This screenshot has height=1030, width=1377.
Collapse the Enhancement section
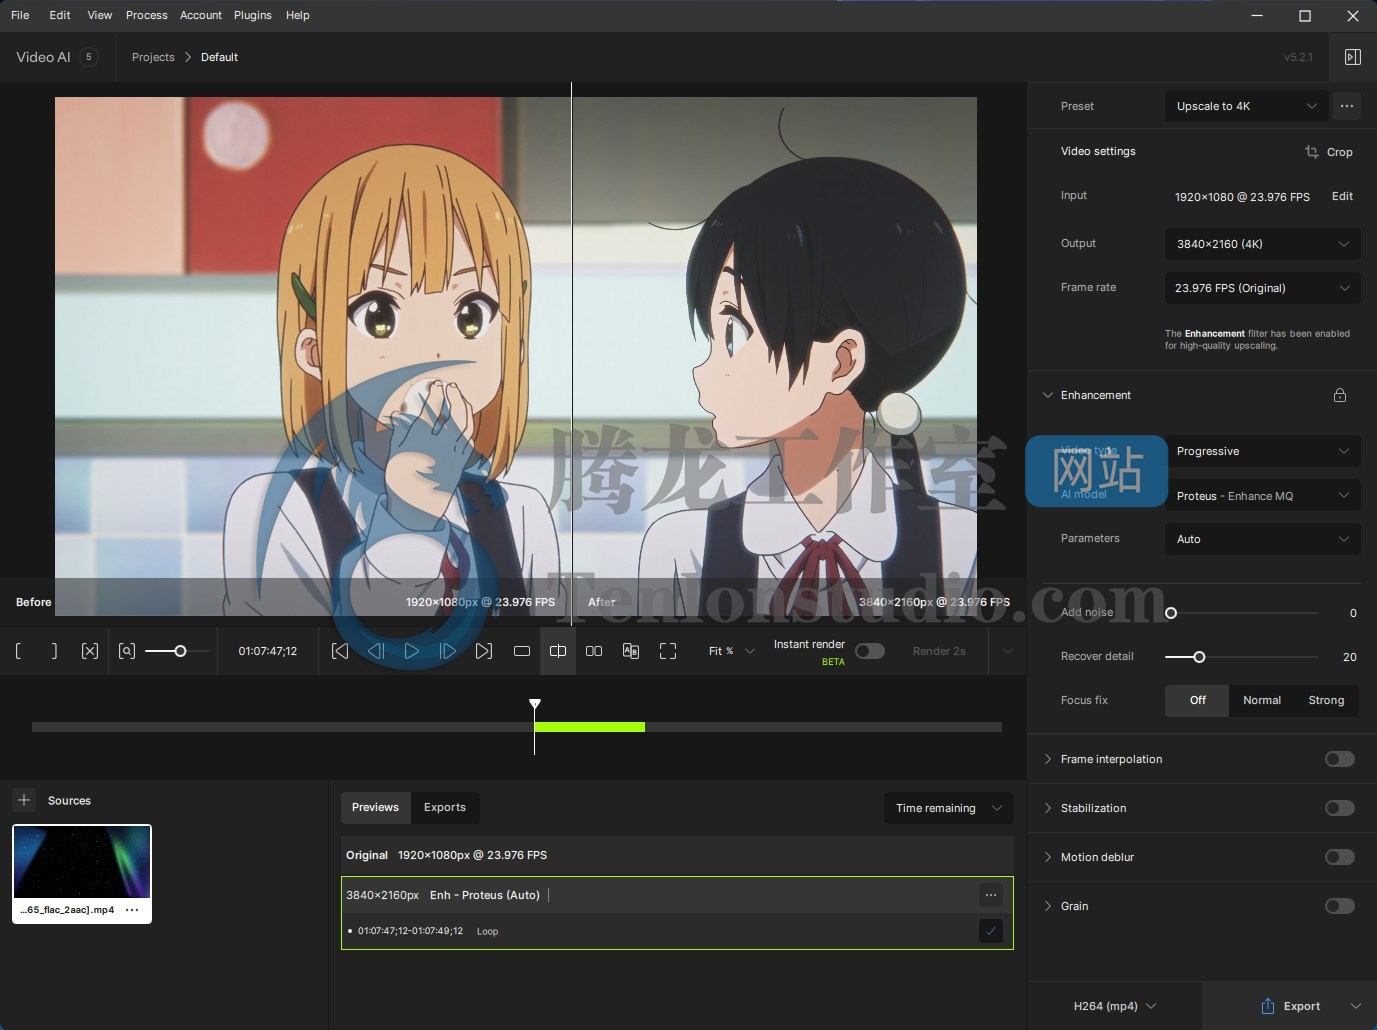coord(1048,395)
